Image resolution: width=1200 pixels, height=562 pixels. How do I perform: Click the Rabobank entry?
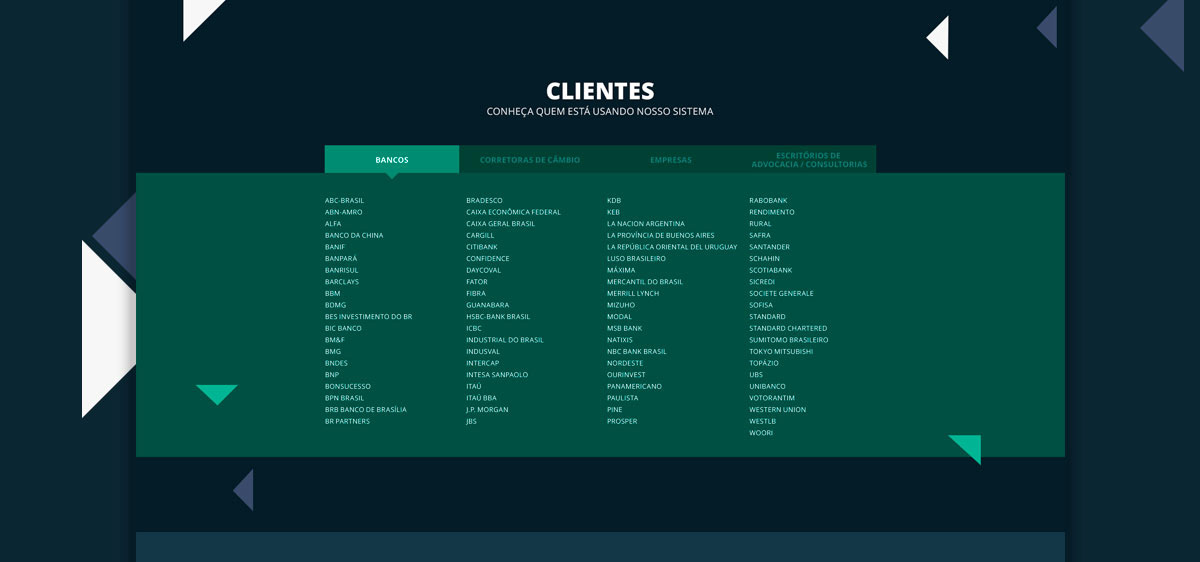coord(768,201)
